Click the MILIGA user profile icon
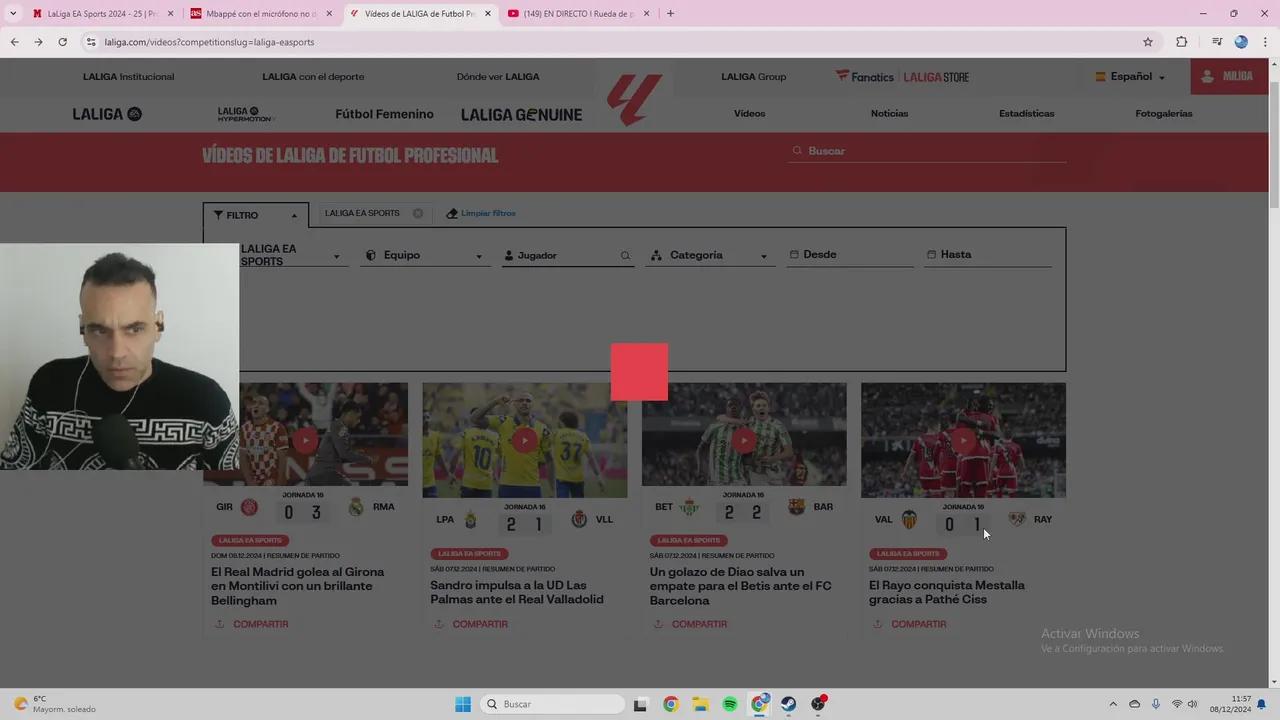Screen dimensions: 1280x720 [x=1207, y=77]
